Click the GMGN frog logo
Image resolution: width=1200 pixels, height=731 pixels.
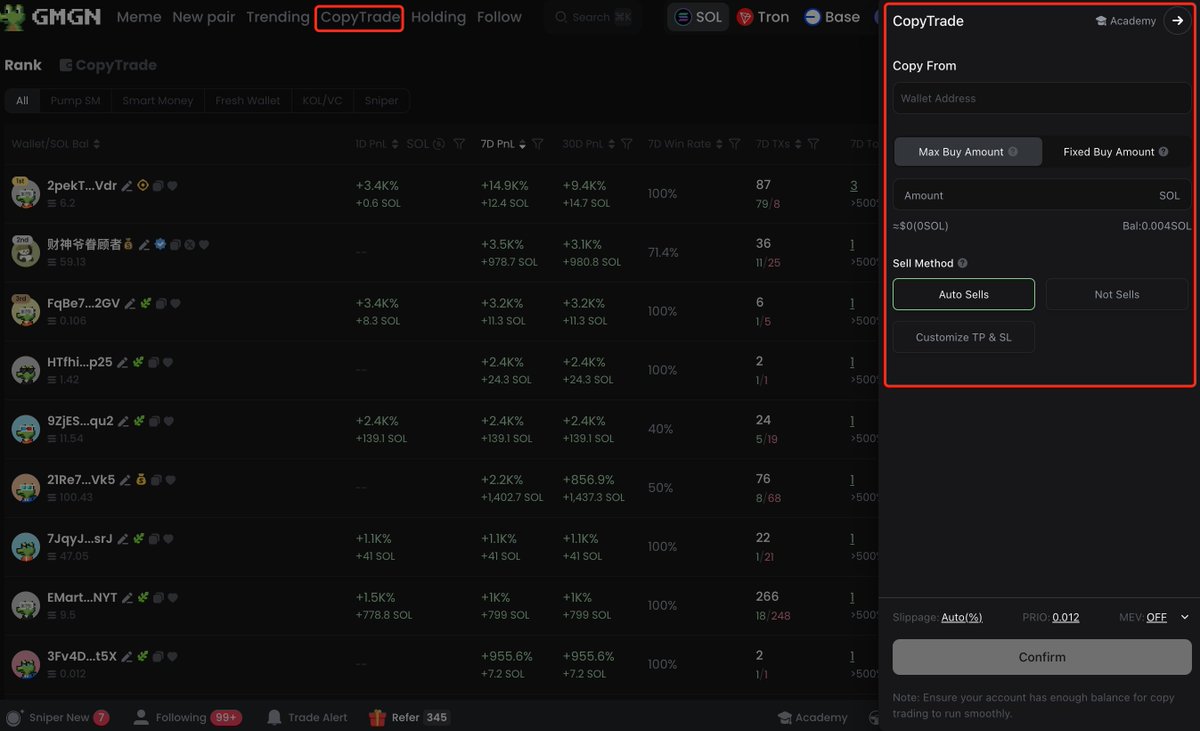pyautogui.click(x=14, y=17)
